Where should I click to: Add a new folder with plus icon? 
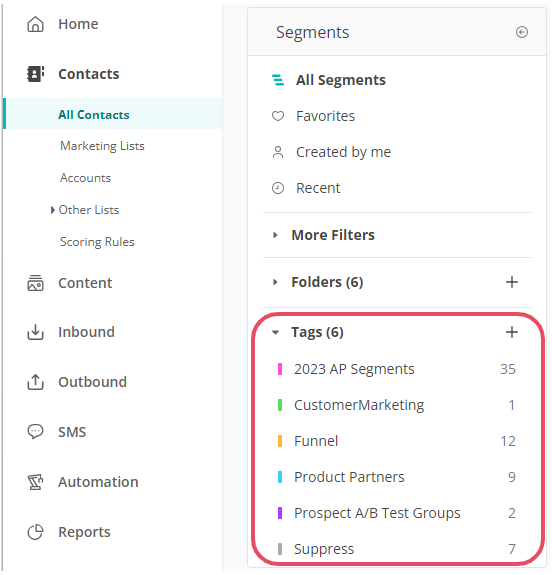click(512, 282)
